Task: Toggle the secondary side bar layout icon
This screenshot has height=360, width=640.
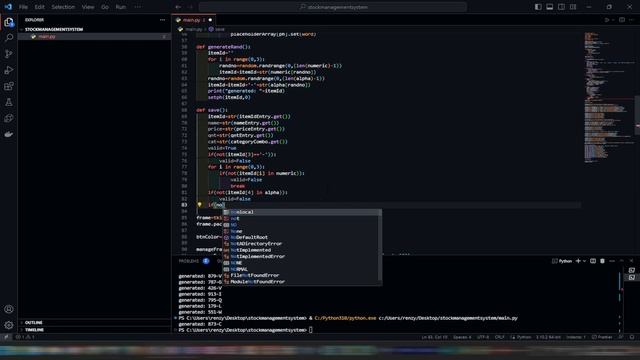Action: click(562, 7)
